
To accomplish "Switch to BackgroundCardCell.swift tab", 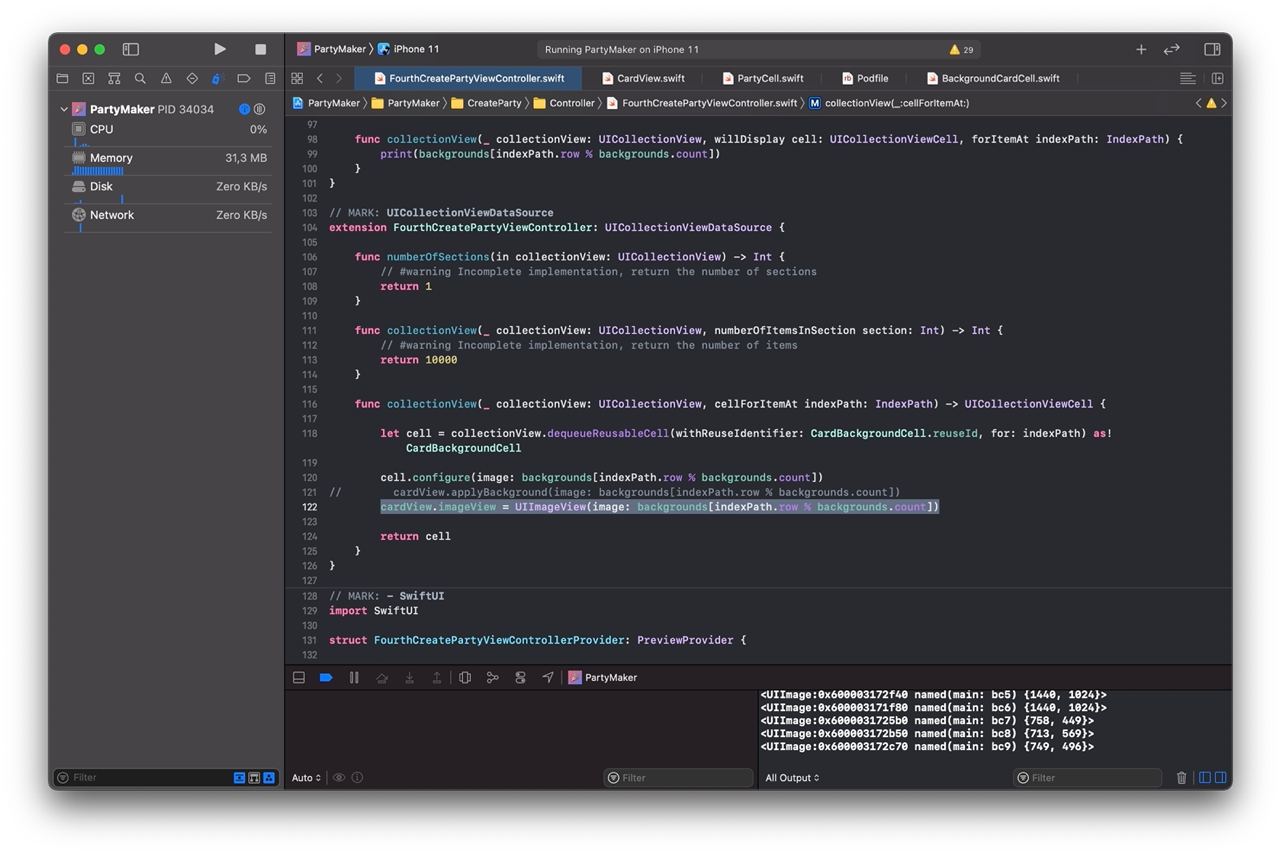I will 993,78.
